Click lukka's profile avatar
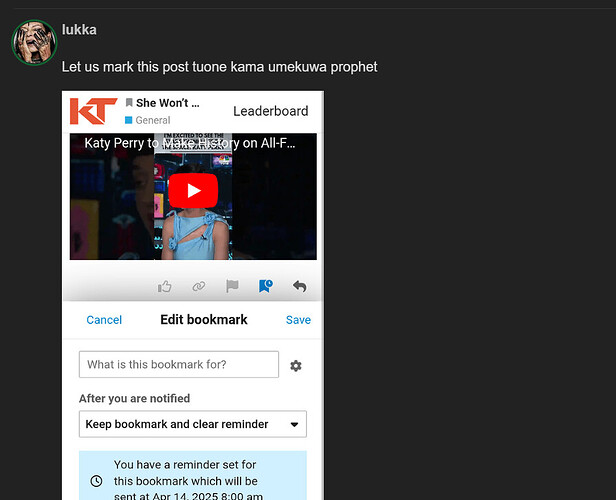The image size is (616, 500). (x=35, y=42)
